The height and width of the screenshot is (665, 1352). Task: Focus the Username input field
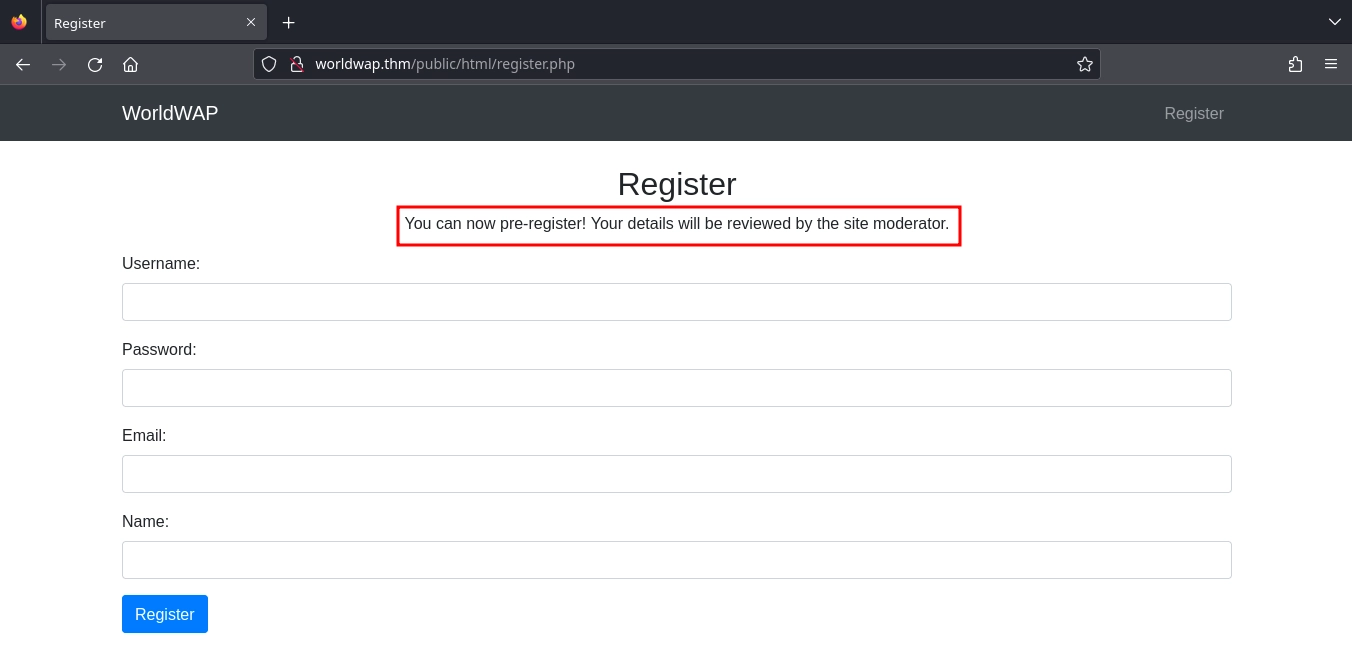(676, 302)
